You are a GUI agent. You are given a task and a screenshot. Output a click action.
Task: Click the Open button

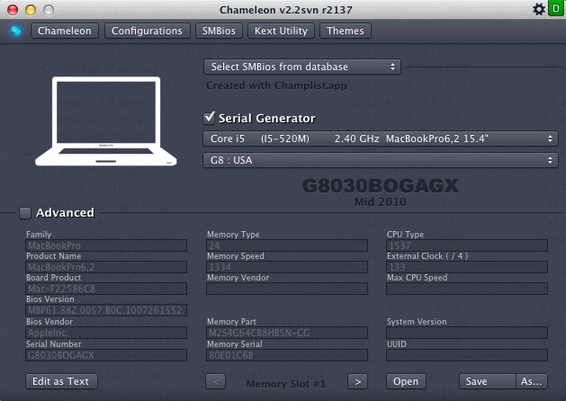pos(406,382)
